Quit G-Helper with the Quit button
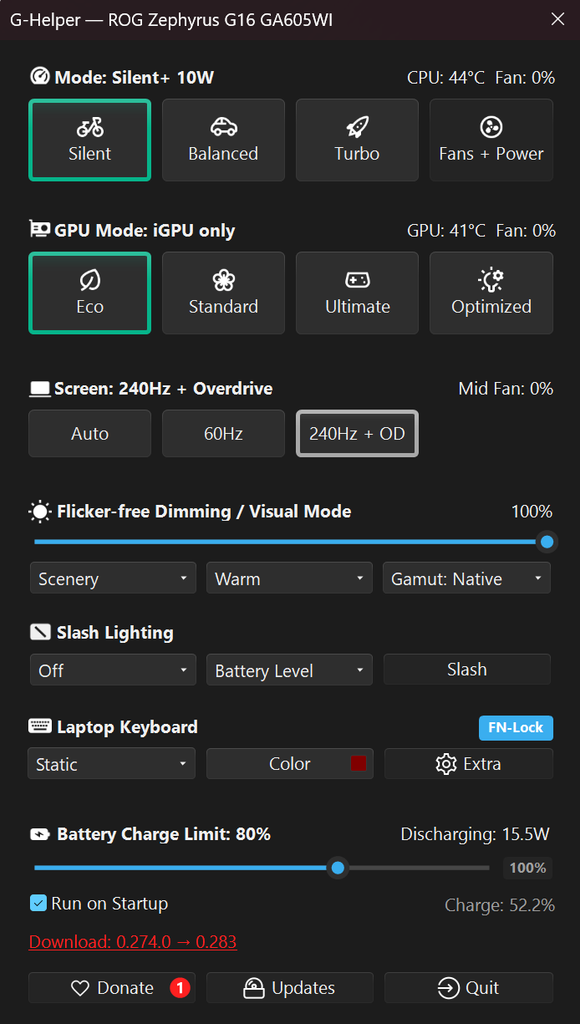 pyautogui.click(x=468, y=988)
